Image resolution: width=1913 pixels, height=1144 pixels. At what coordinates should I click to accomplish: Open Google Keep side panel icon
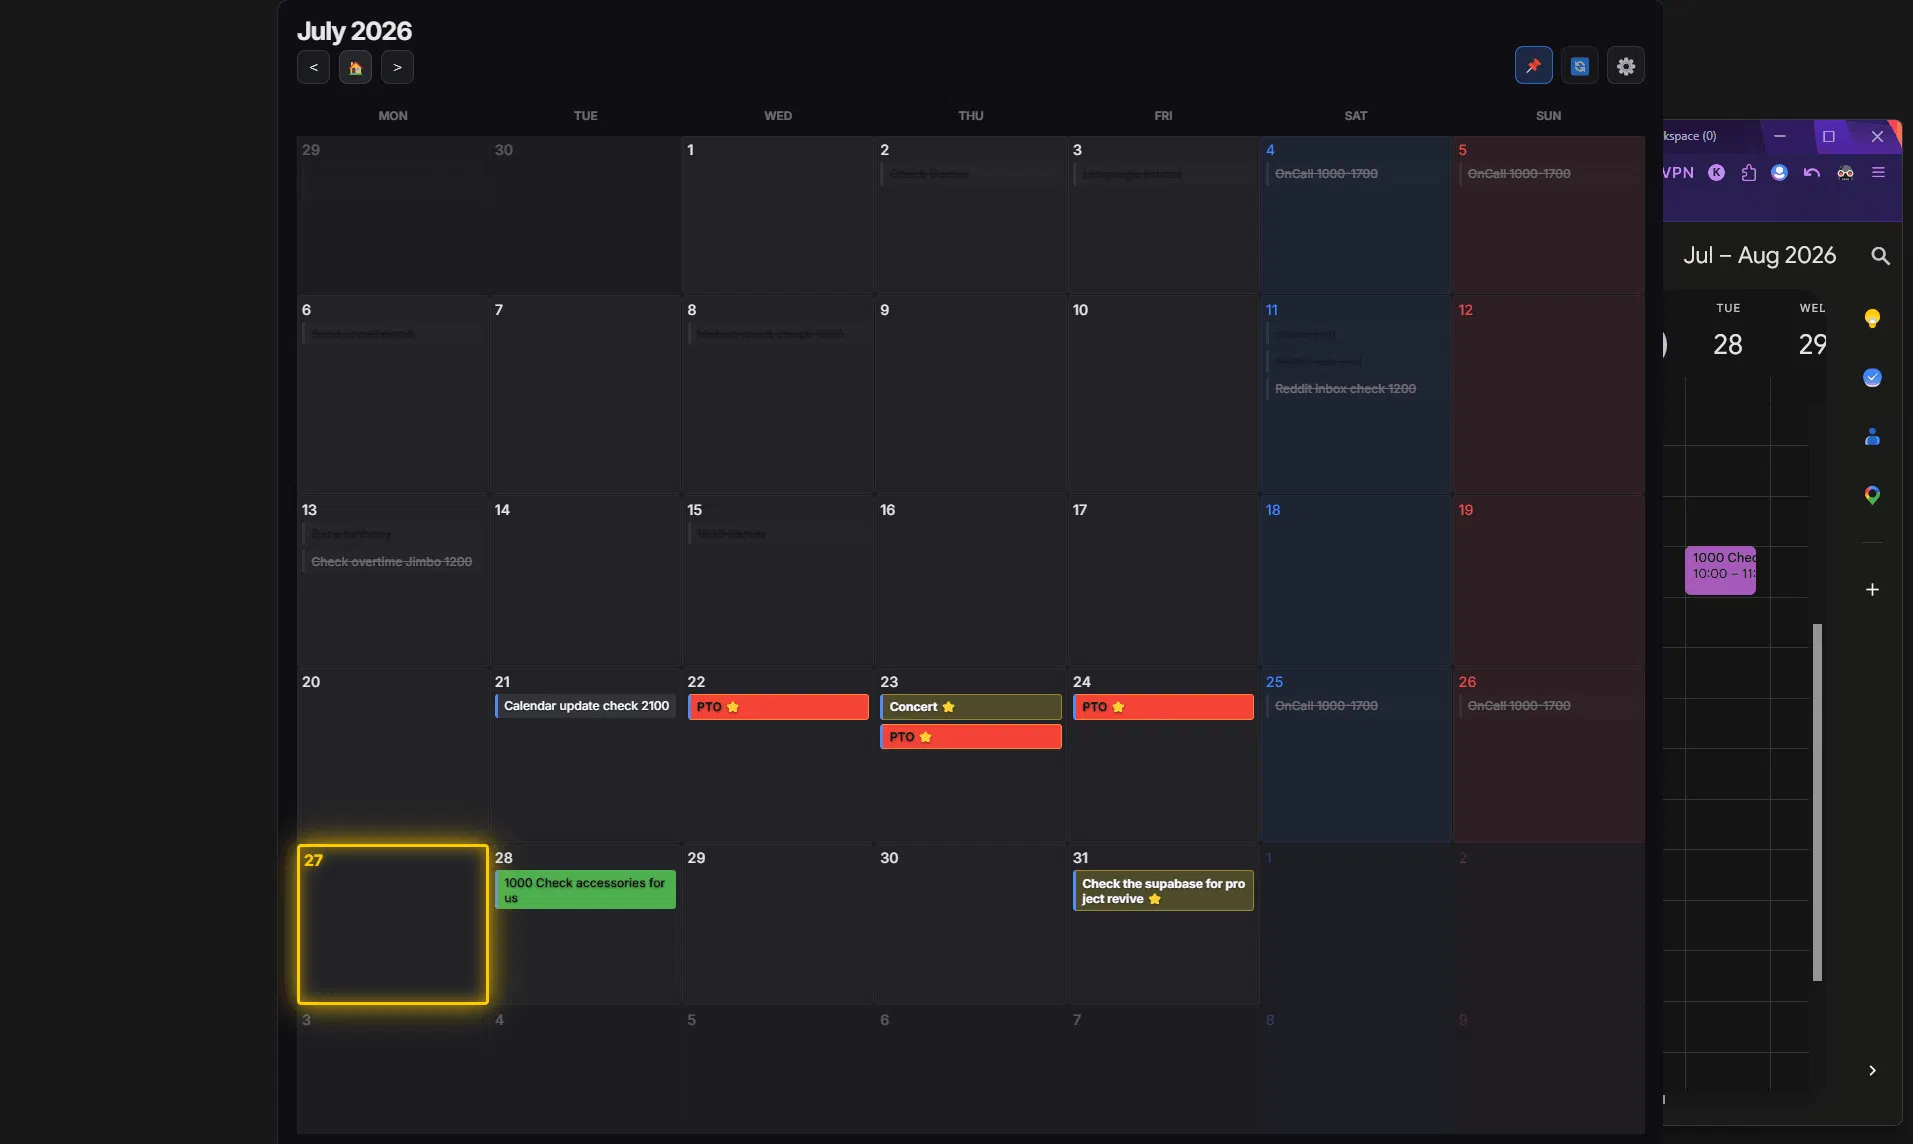pos(1872,319)
